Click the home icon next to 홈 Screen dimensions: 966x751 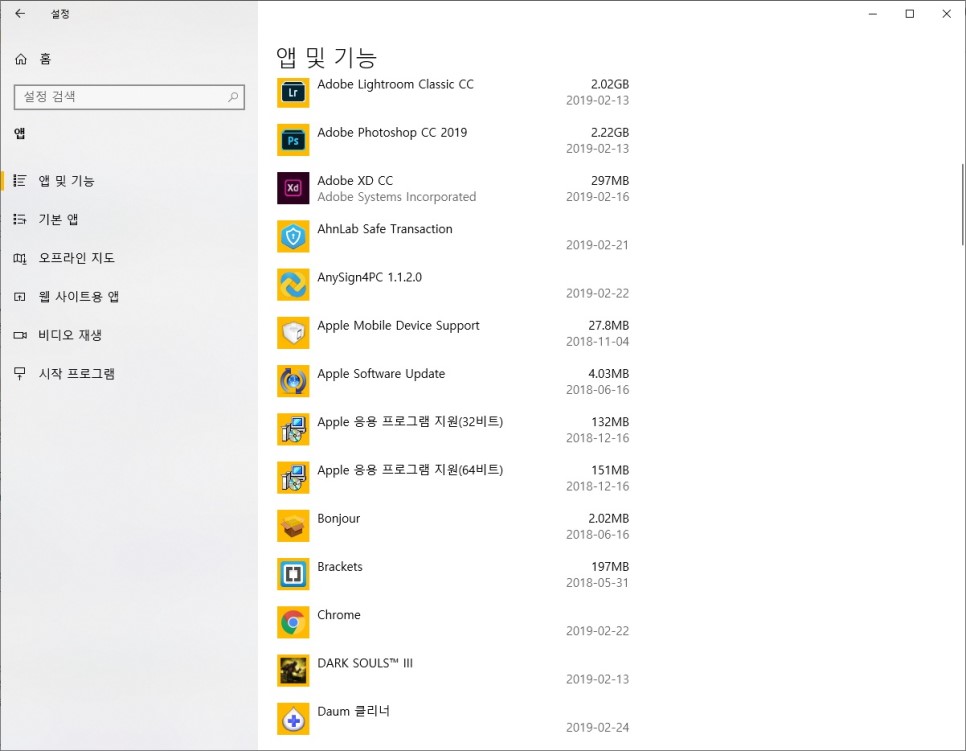click(x=20, y=59)
